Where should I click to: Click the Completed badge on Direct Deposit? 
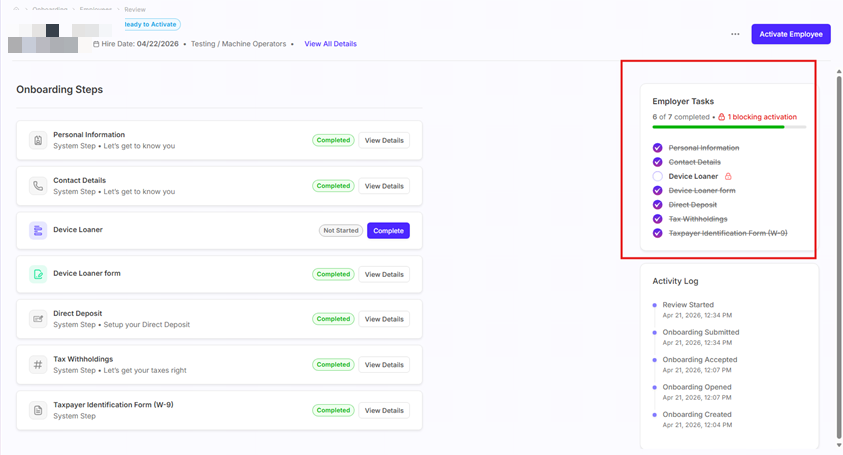[x=333, y=319]
